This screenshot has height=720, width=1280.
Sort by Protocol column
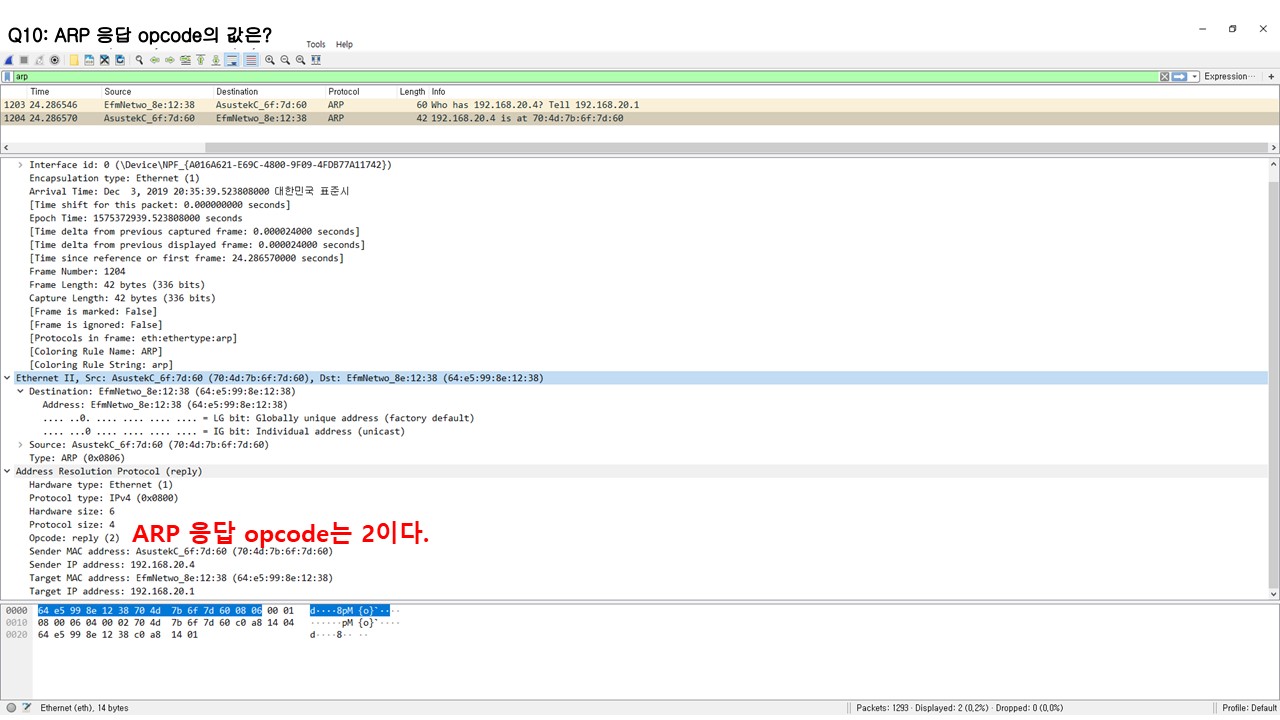click(344, 92)
